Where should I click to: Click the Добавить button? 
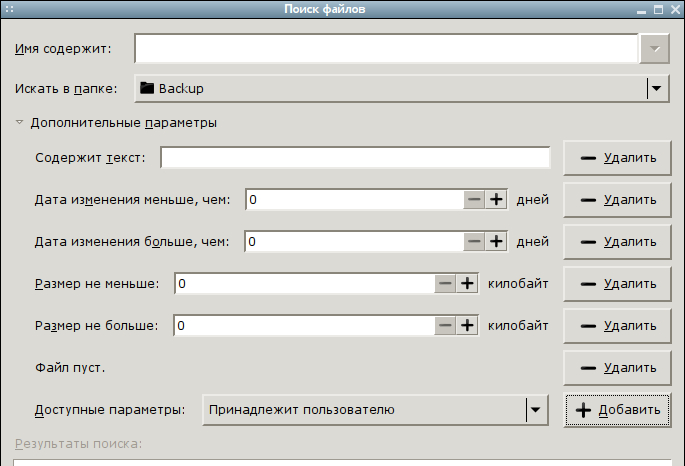pos(617,410)
